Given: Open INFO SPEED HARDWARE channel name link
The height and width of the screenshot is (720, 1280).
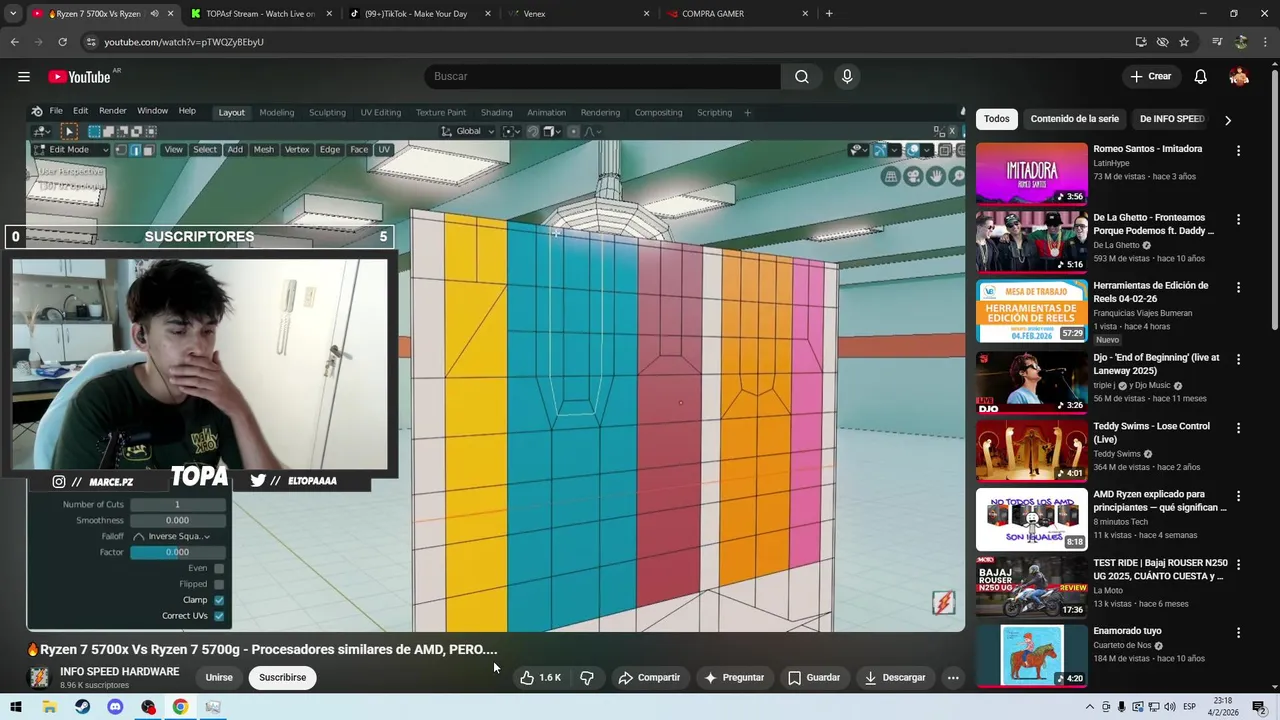Looking at the screenshot, I should 119,672.
